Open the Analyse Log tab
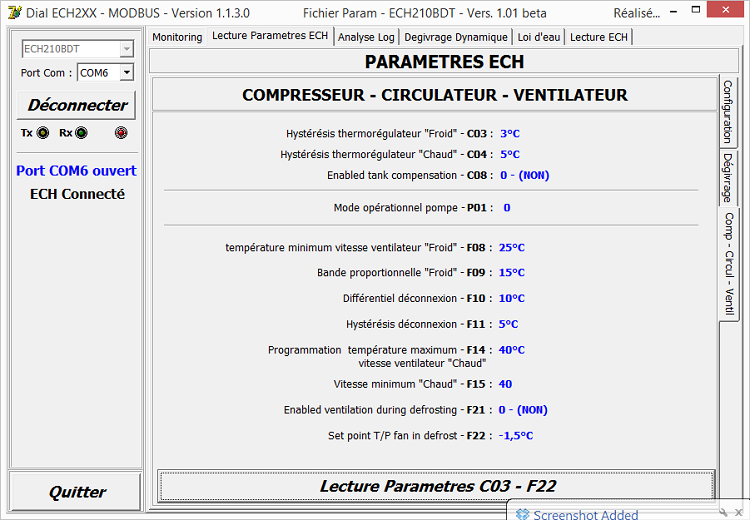Screen dimensions: 750x520 366,37
